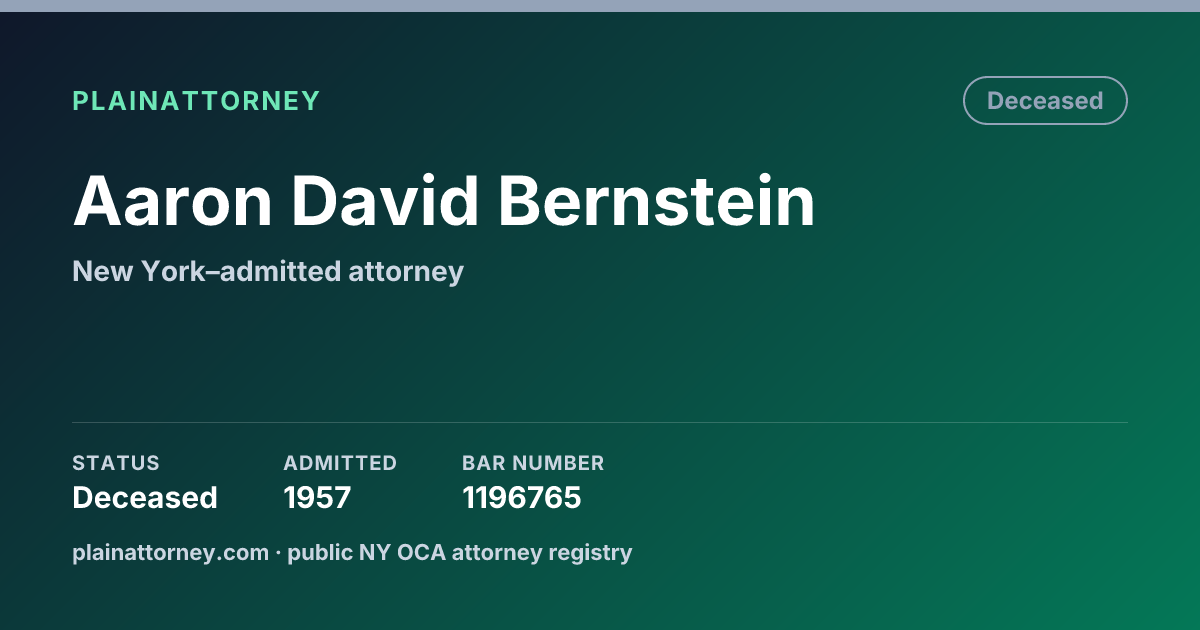Image resolution: width=1200 pixels, height=630 pixels.
Task: Click the gray strip along the top edge
Action: [x=600, y=6]
